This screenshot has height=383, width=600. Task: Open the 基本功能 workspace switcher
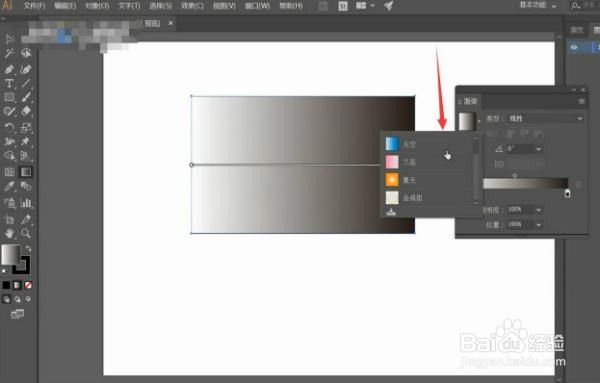click(538, 5)
